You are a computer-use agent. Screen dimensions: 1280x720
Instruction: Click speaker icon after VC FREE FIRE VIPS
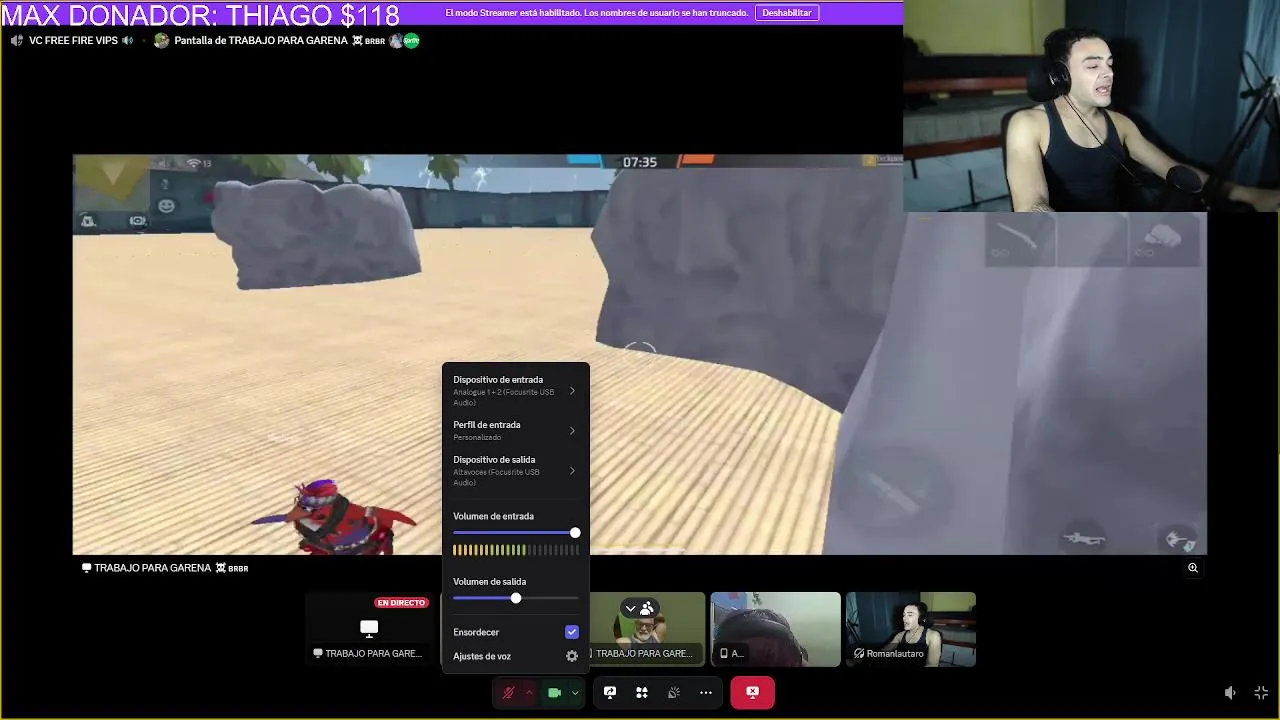[127, 41]
